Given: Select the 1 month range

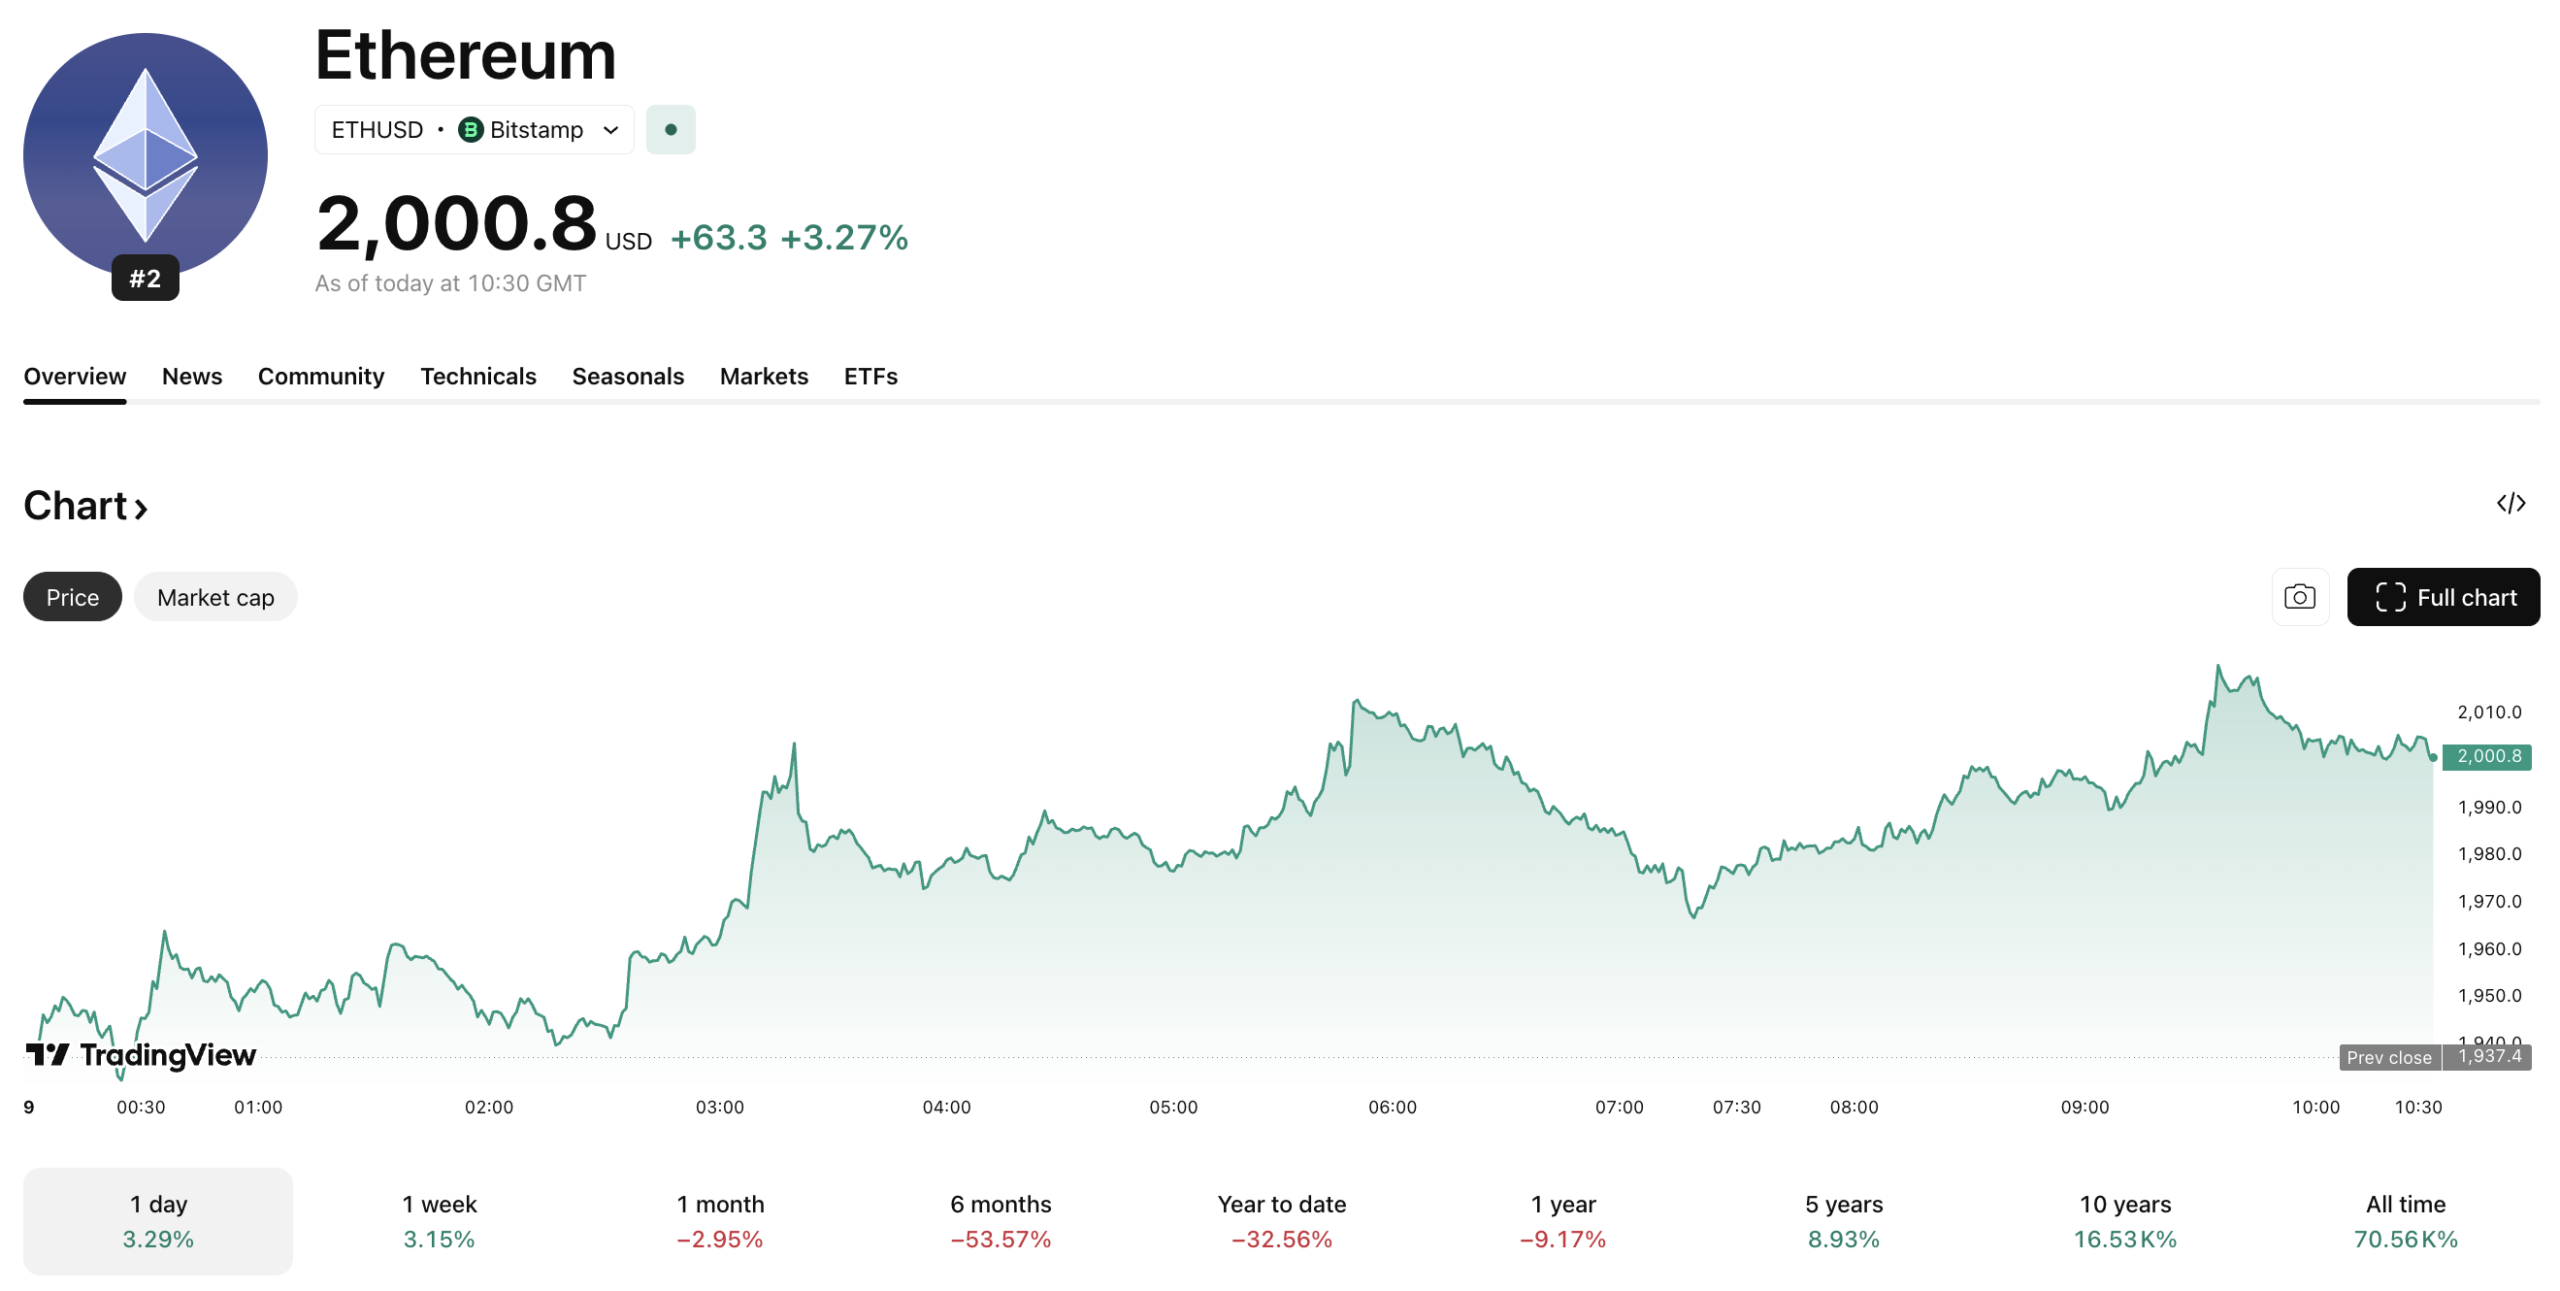Looking at the screenshot, I should [720, 1221].
